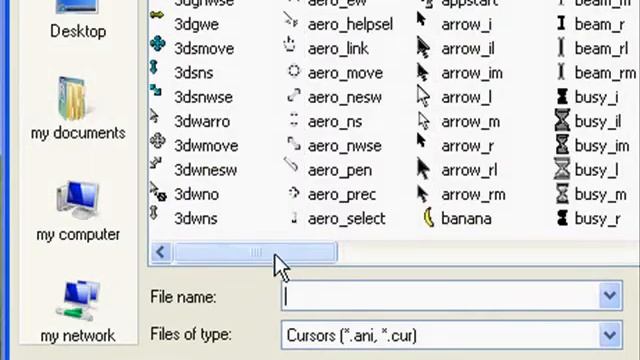Image resolution: width=640 pixels, height=360 pixels.
Task: Select the file named arrow_rm
Action: point(473,195)
